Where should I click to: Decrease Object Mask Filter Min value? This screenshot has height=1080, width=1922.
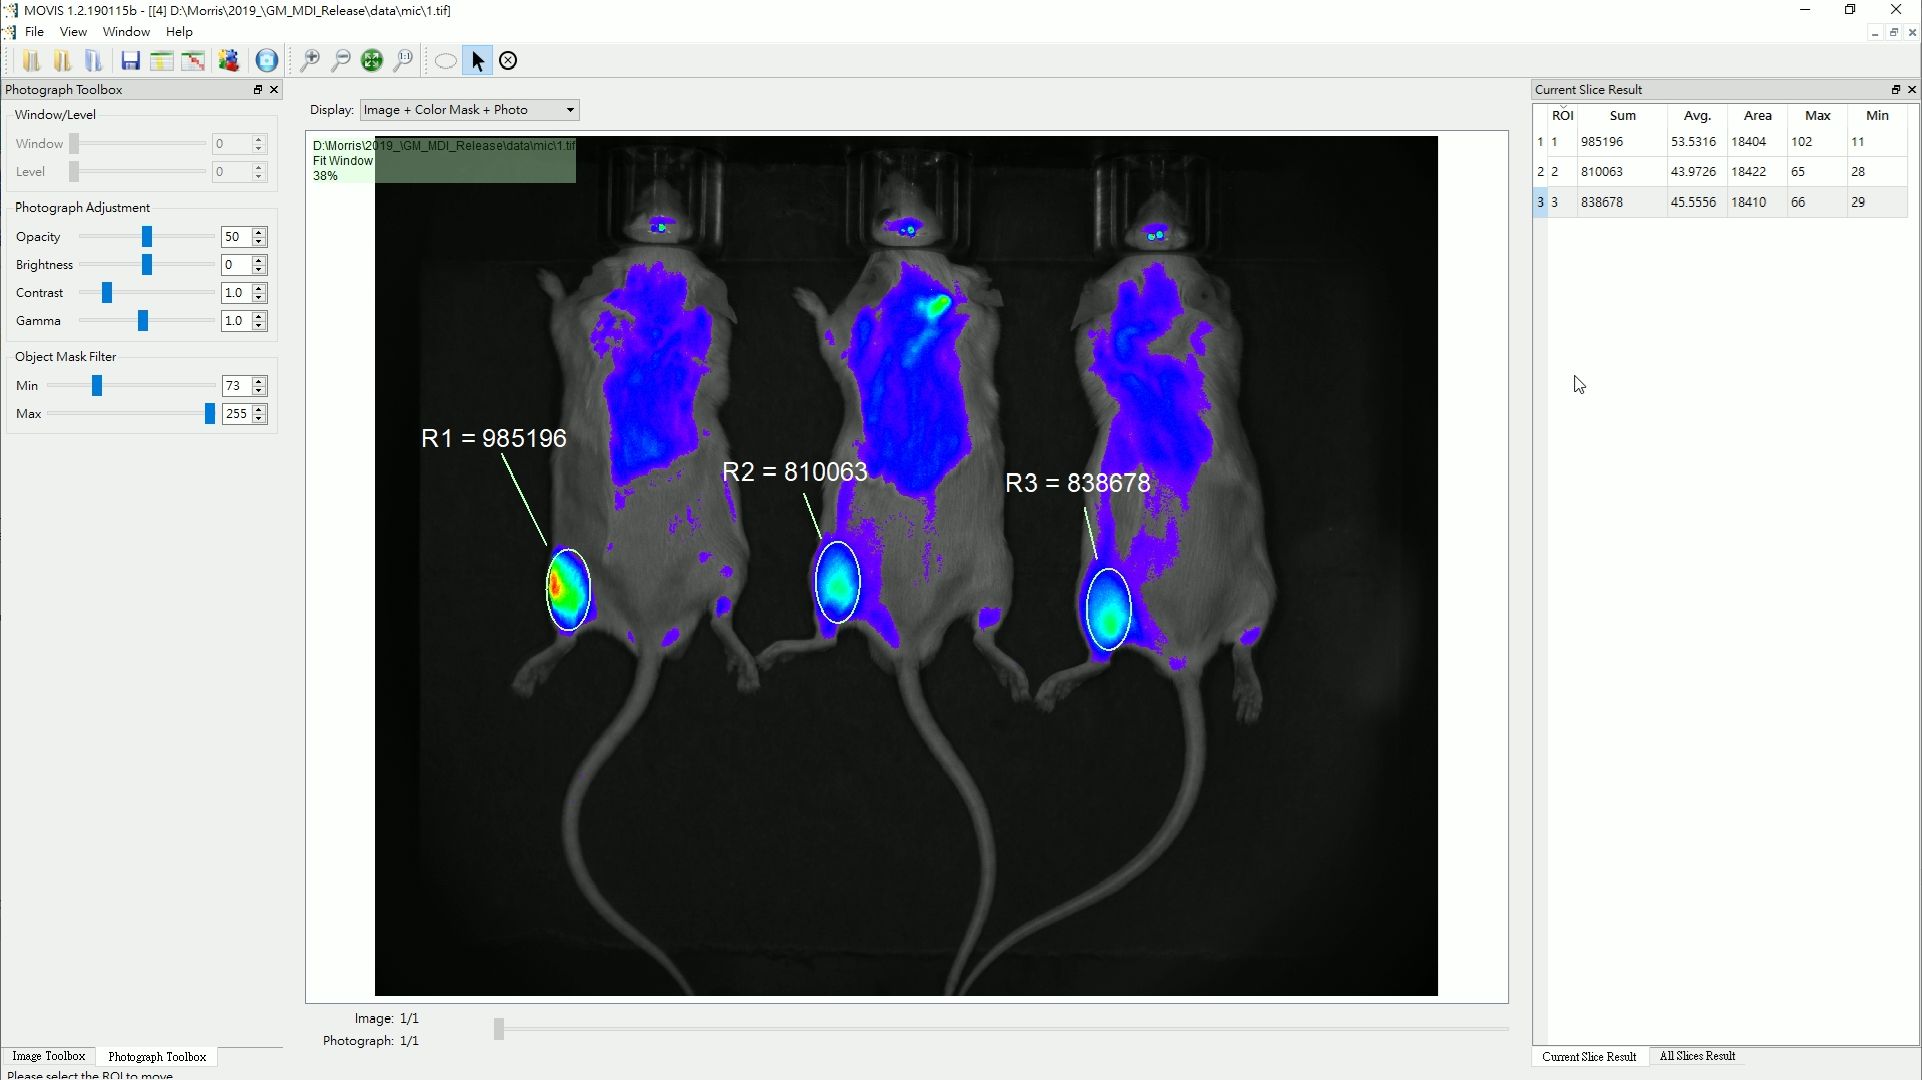point(259,391)
